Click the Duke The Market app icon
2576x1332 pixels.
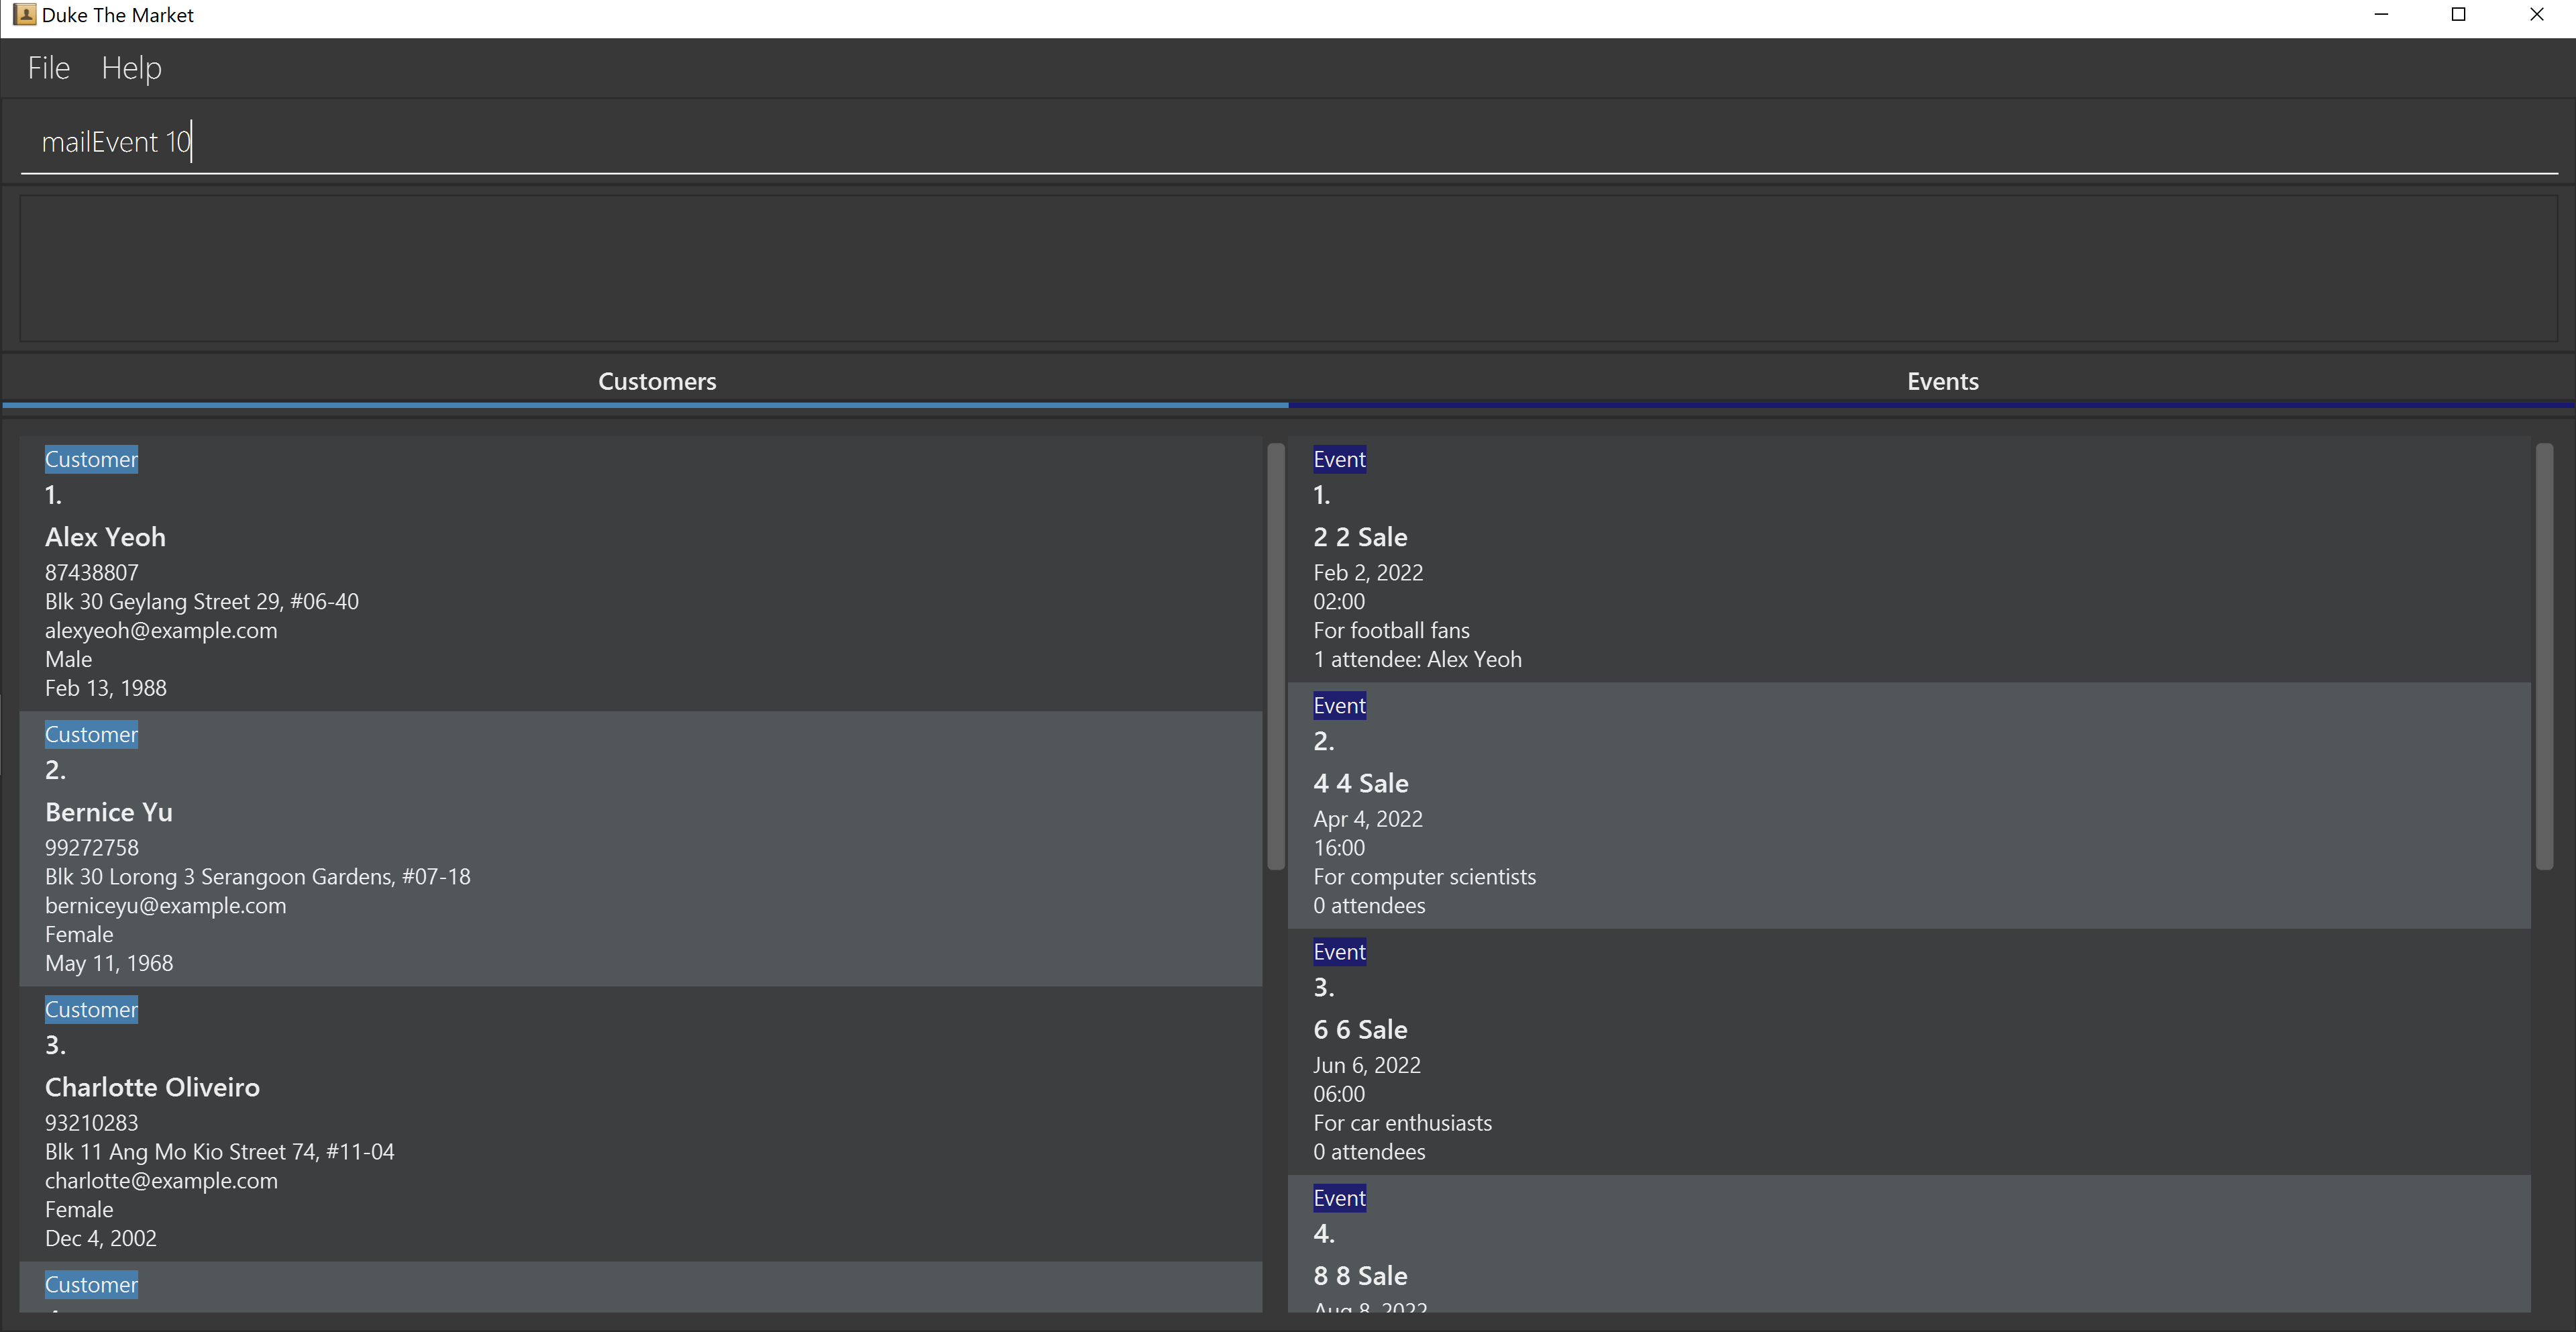[24, 14]
